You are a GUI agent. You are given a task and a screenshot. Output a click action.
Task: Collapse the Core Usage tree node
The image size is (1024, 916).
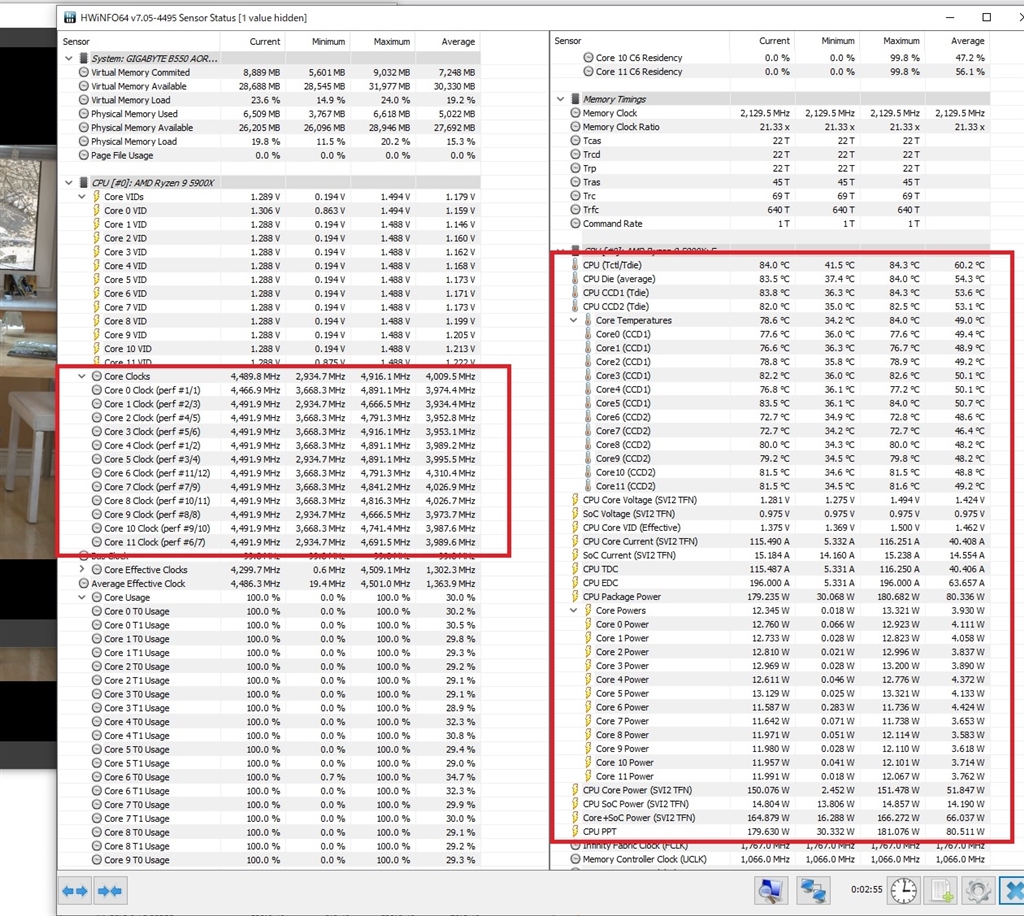(x=82, y=597)
